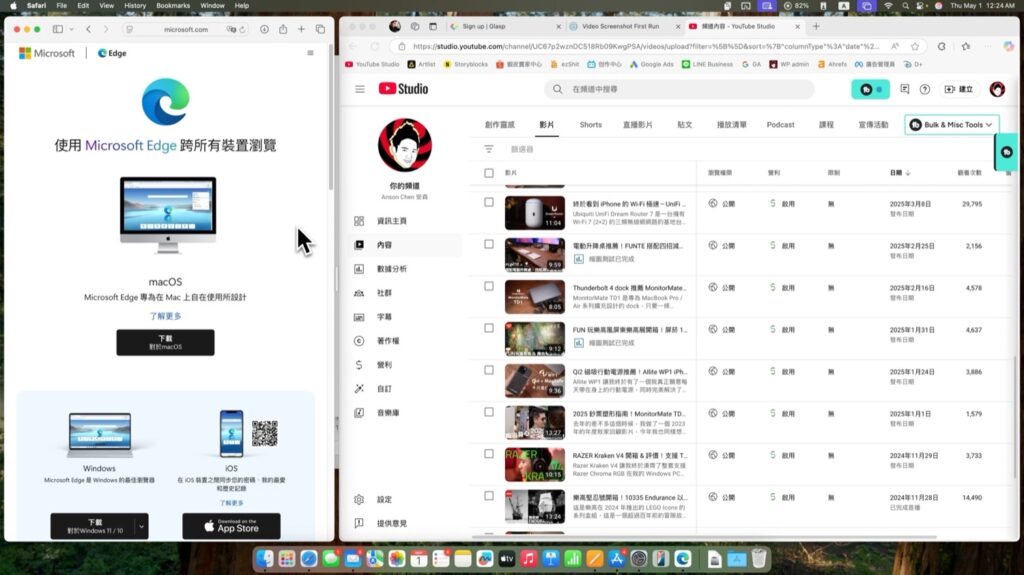
Task: Check the FUNTE desk video row checkbox
Action: tap(488, 244)
